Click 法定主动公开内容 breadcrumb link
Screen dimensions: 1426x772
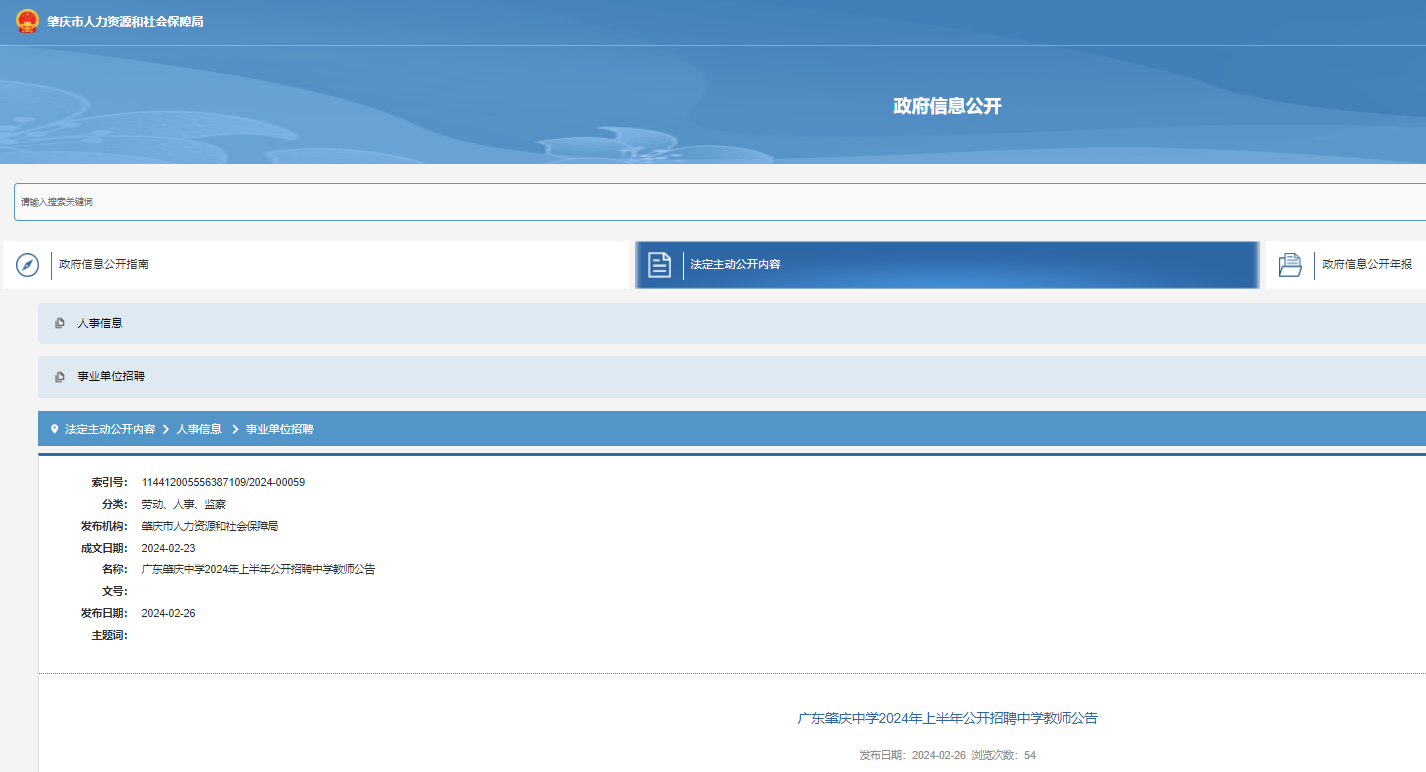click(110, 429)
